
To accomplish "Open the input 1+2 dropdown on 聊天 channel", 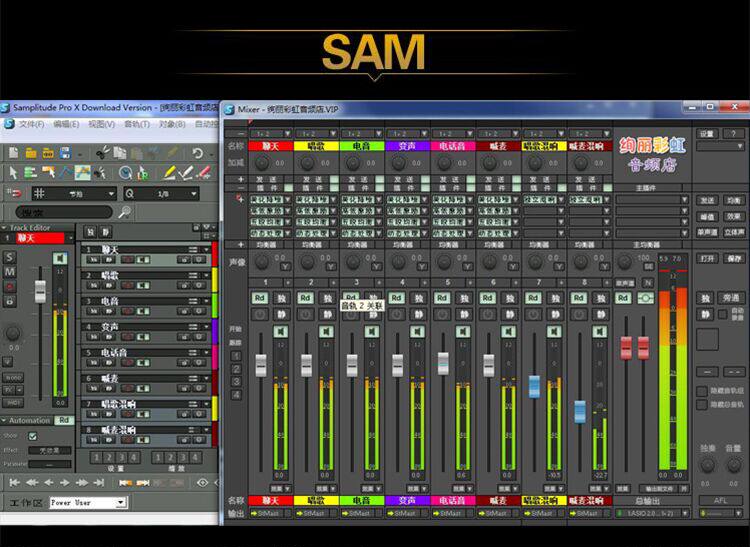I will [x=270, y=134].
